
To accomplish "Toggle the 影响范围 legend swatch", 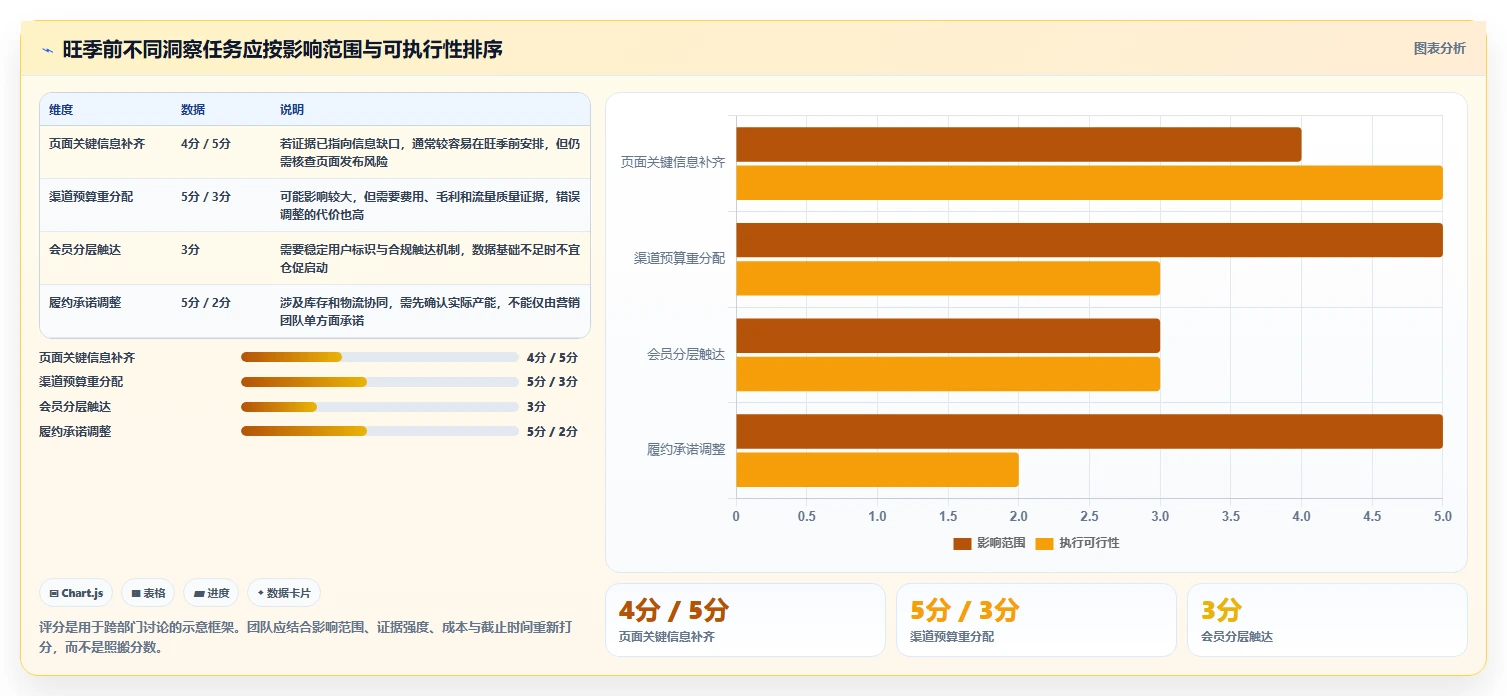I will click(x=962, y=543).
